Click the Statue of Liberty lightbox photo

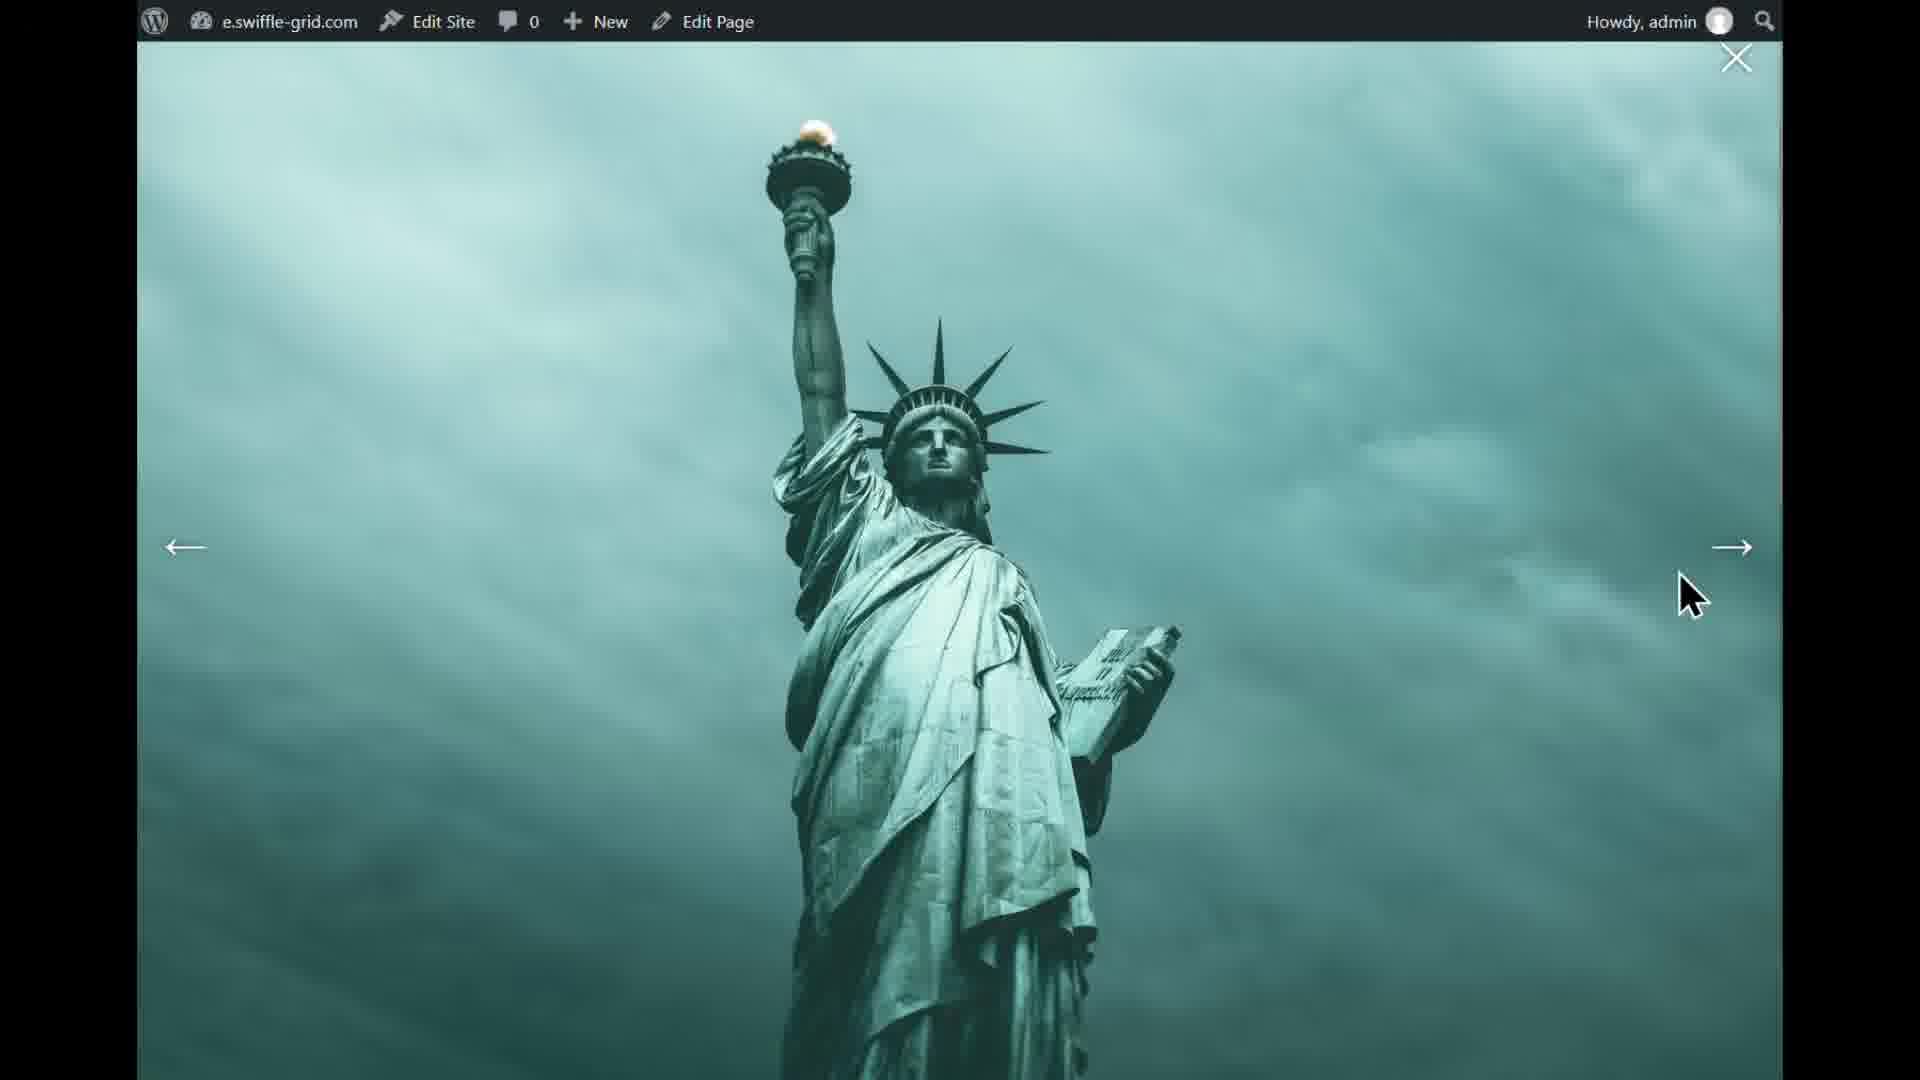coord(959,561)
